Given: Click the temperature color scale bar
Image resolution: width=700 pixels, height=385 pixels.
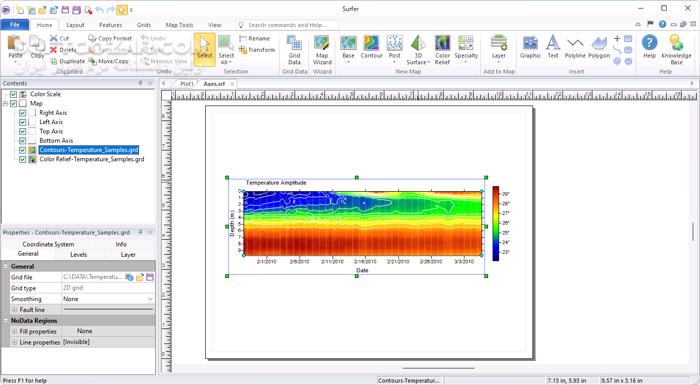Looking at the screenshot, I should 496,223.
